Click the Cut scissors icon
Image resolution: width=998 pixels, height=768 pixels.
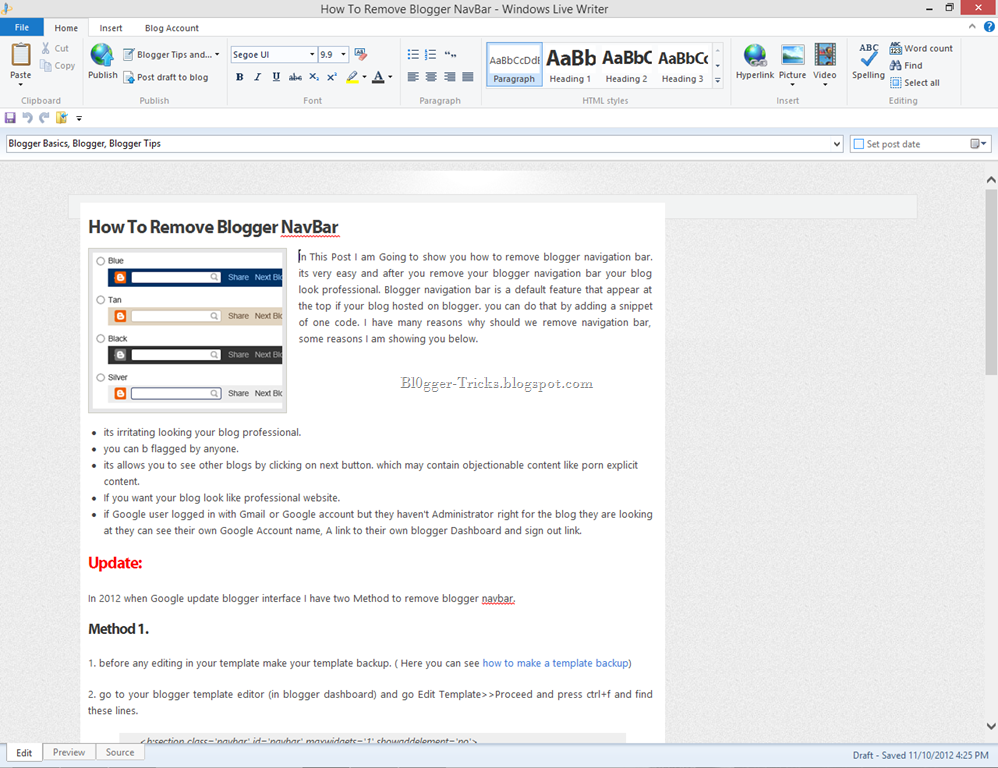(46, 48)
